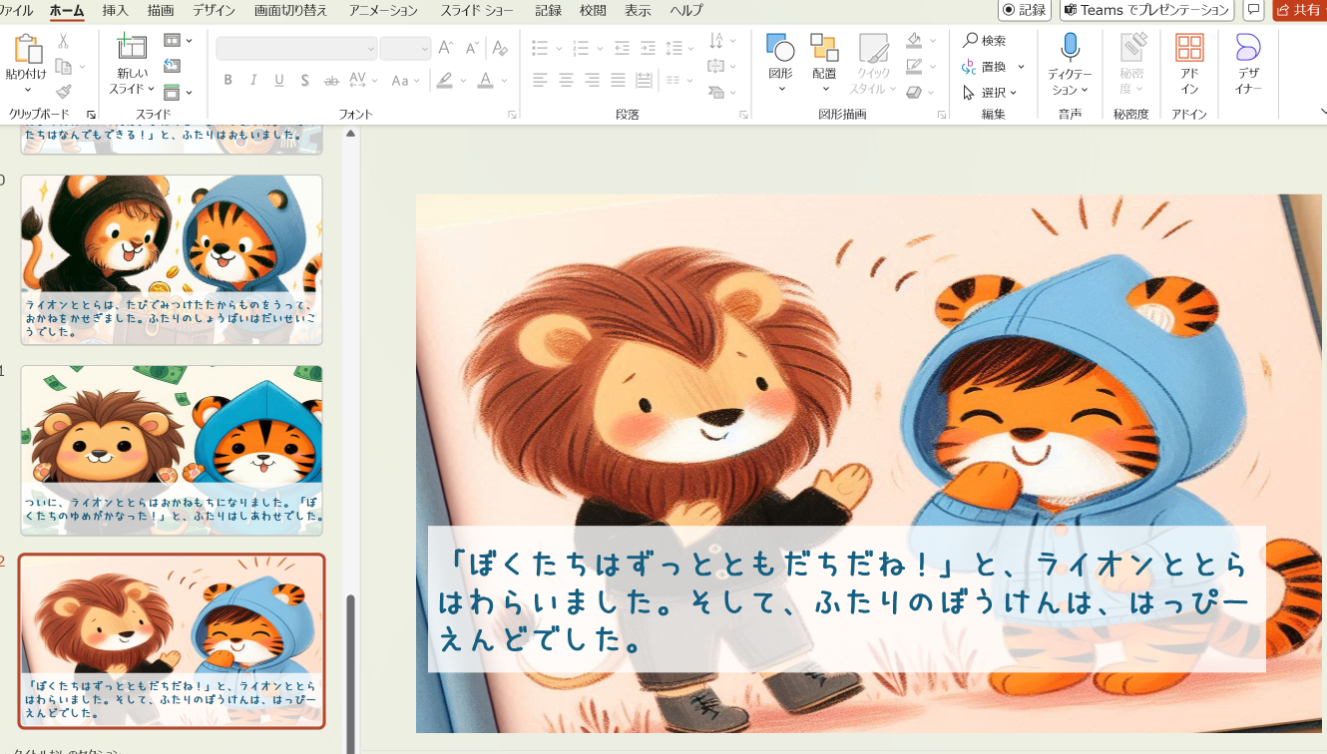Open the font name combo box
The width and height of the screenshot is (1327, 754).
tap(296, 48)
